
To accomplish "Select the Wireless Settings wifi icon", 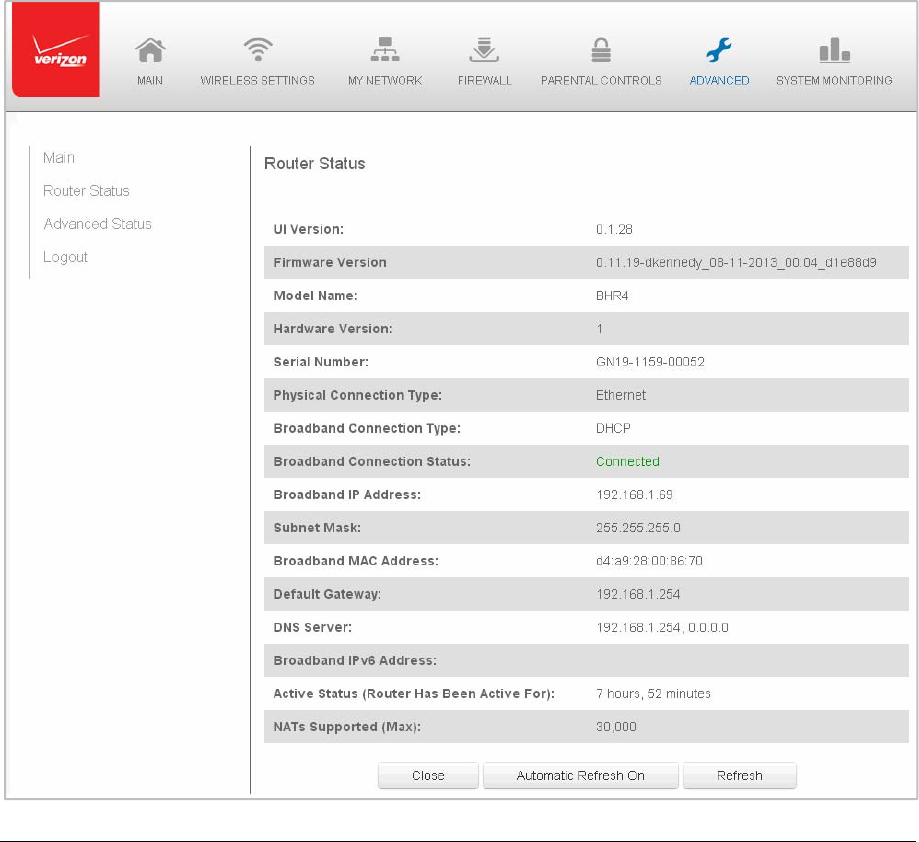I will click(258, 49).
